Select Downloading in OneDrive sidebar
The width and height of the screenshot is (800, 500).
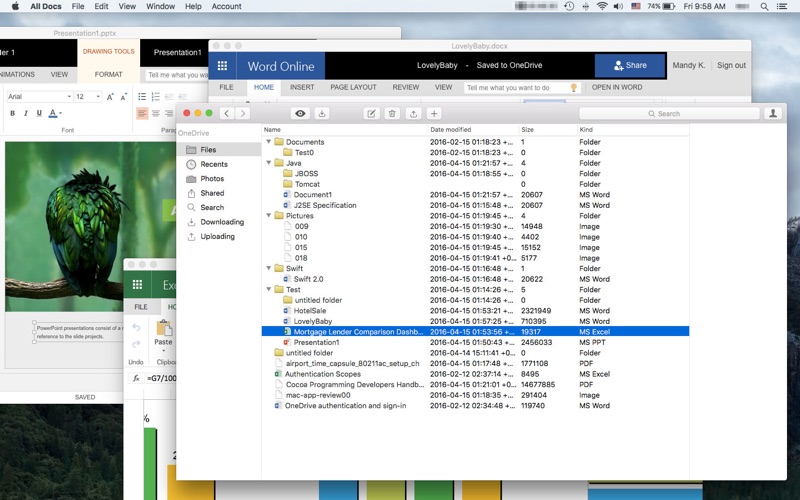(x=218, y=222)
